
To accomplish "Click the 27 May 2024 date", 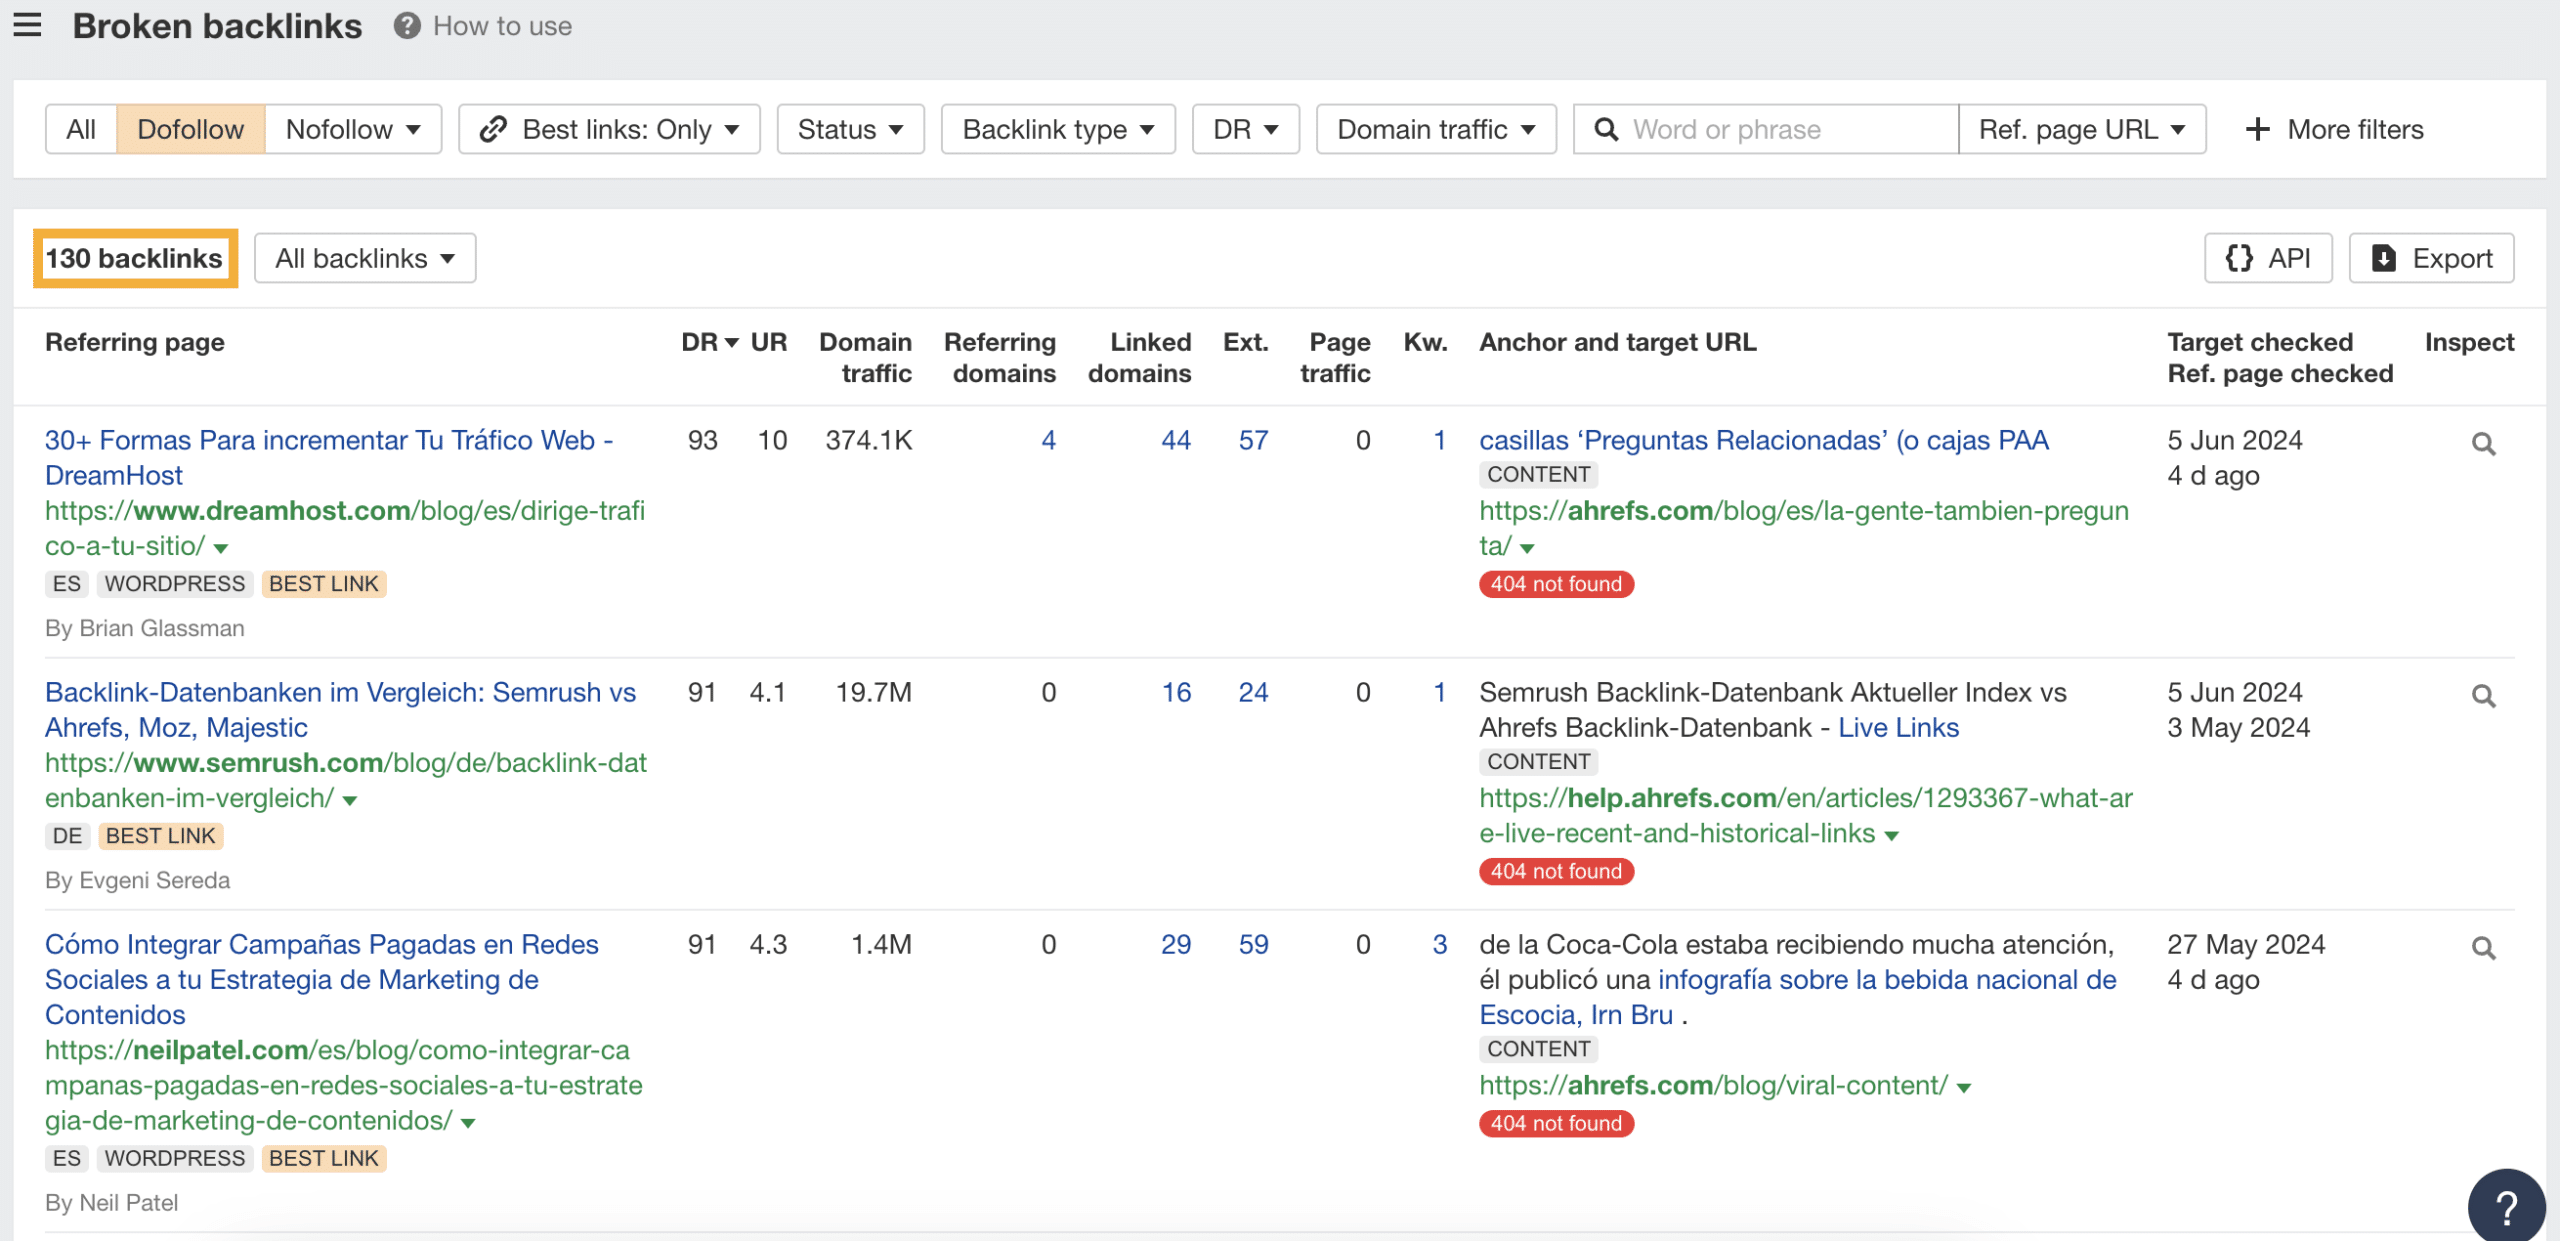I will 2246,944.
